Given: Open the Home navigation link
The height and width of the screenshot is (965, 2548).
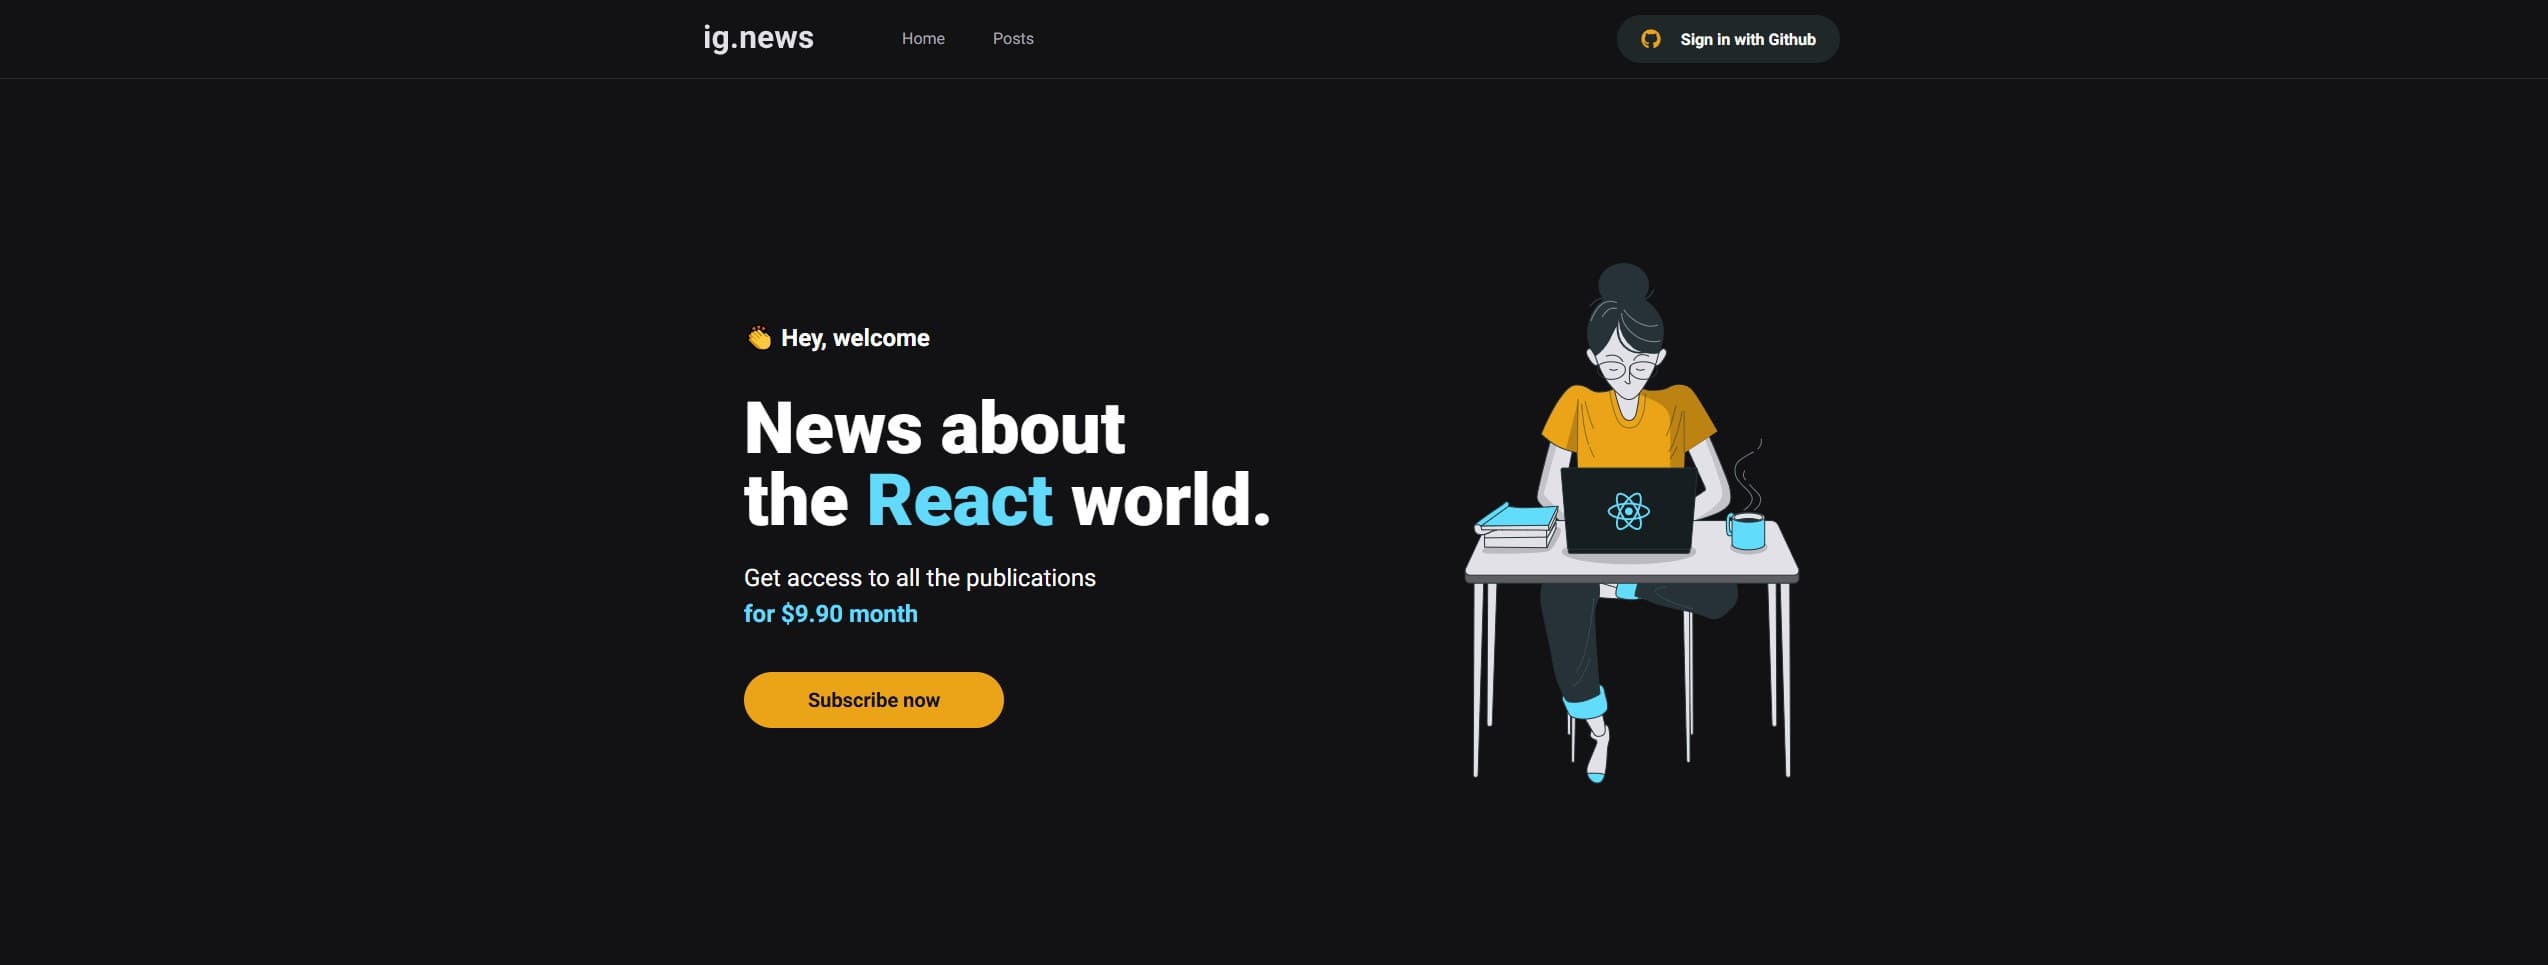Looking at the screenshot, I should click(923, 38).
